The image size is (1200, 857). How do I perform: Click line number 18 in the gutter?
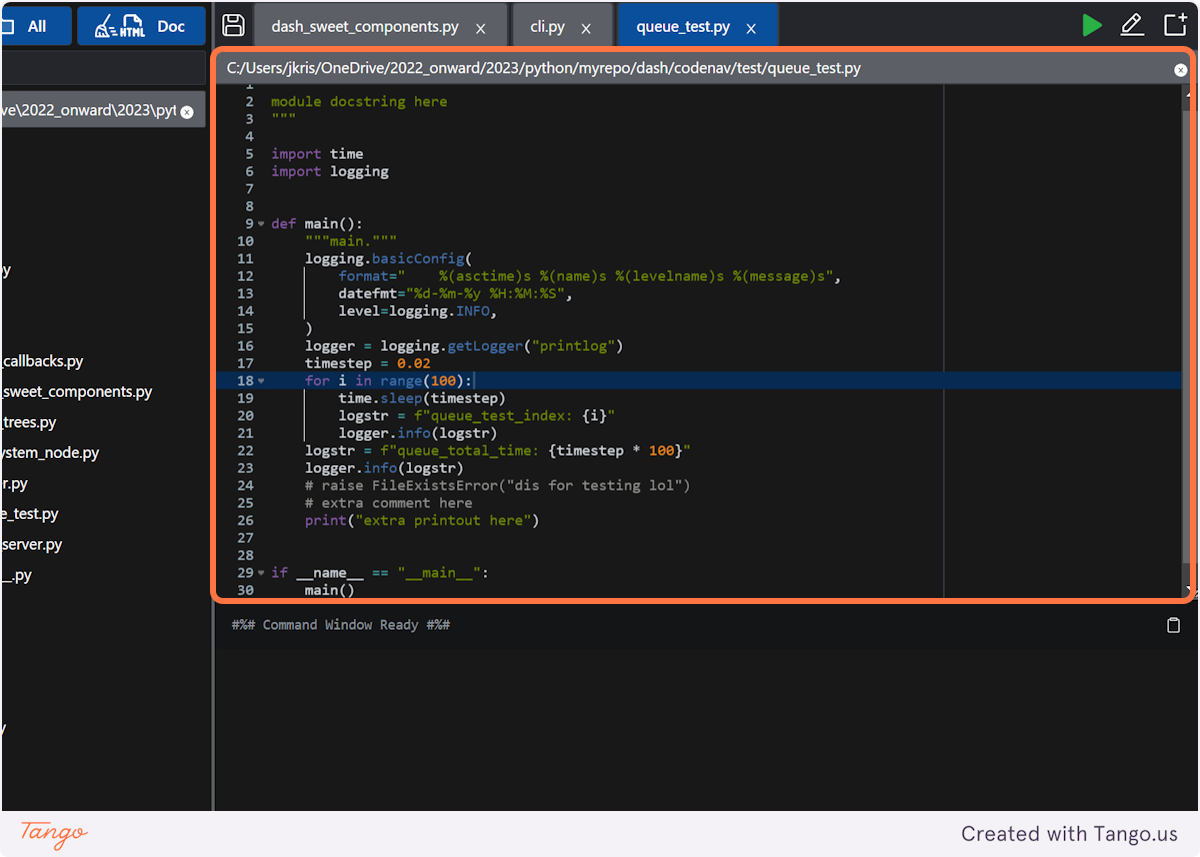[246, 381]
